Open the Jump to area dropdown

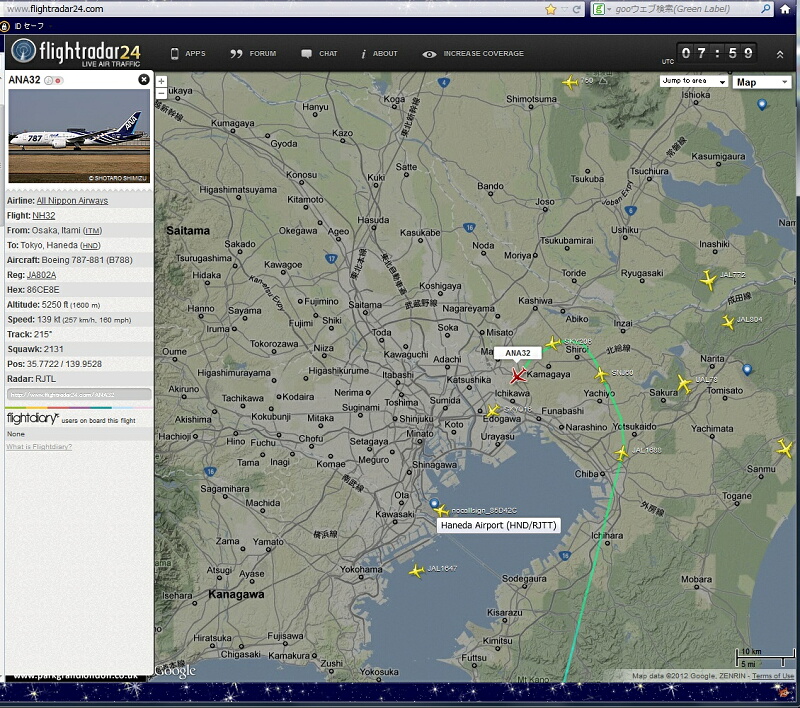click(x=693, y=81)
